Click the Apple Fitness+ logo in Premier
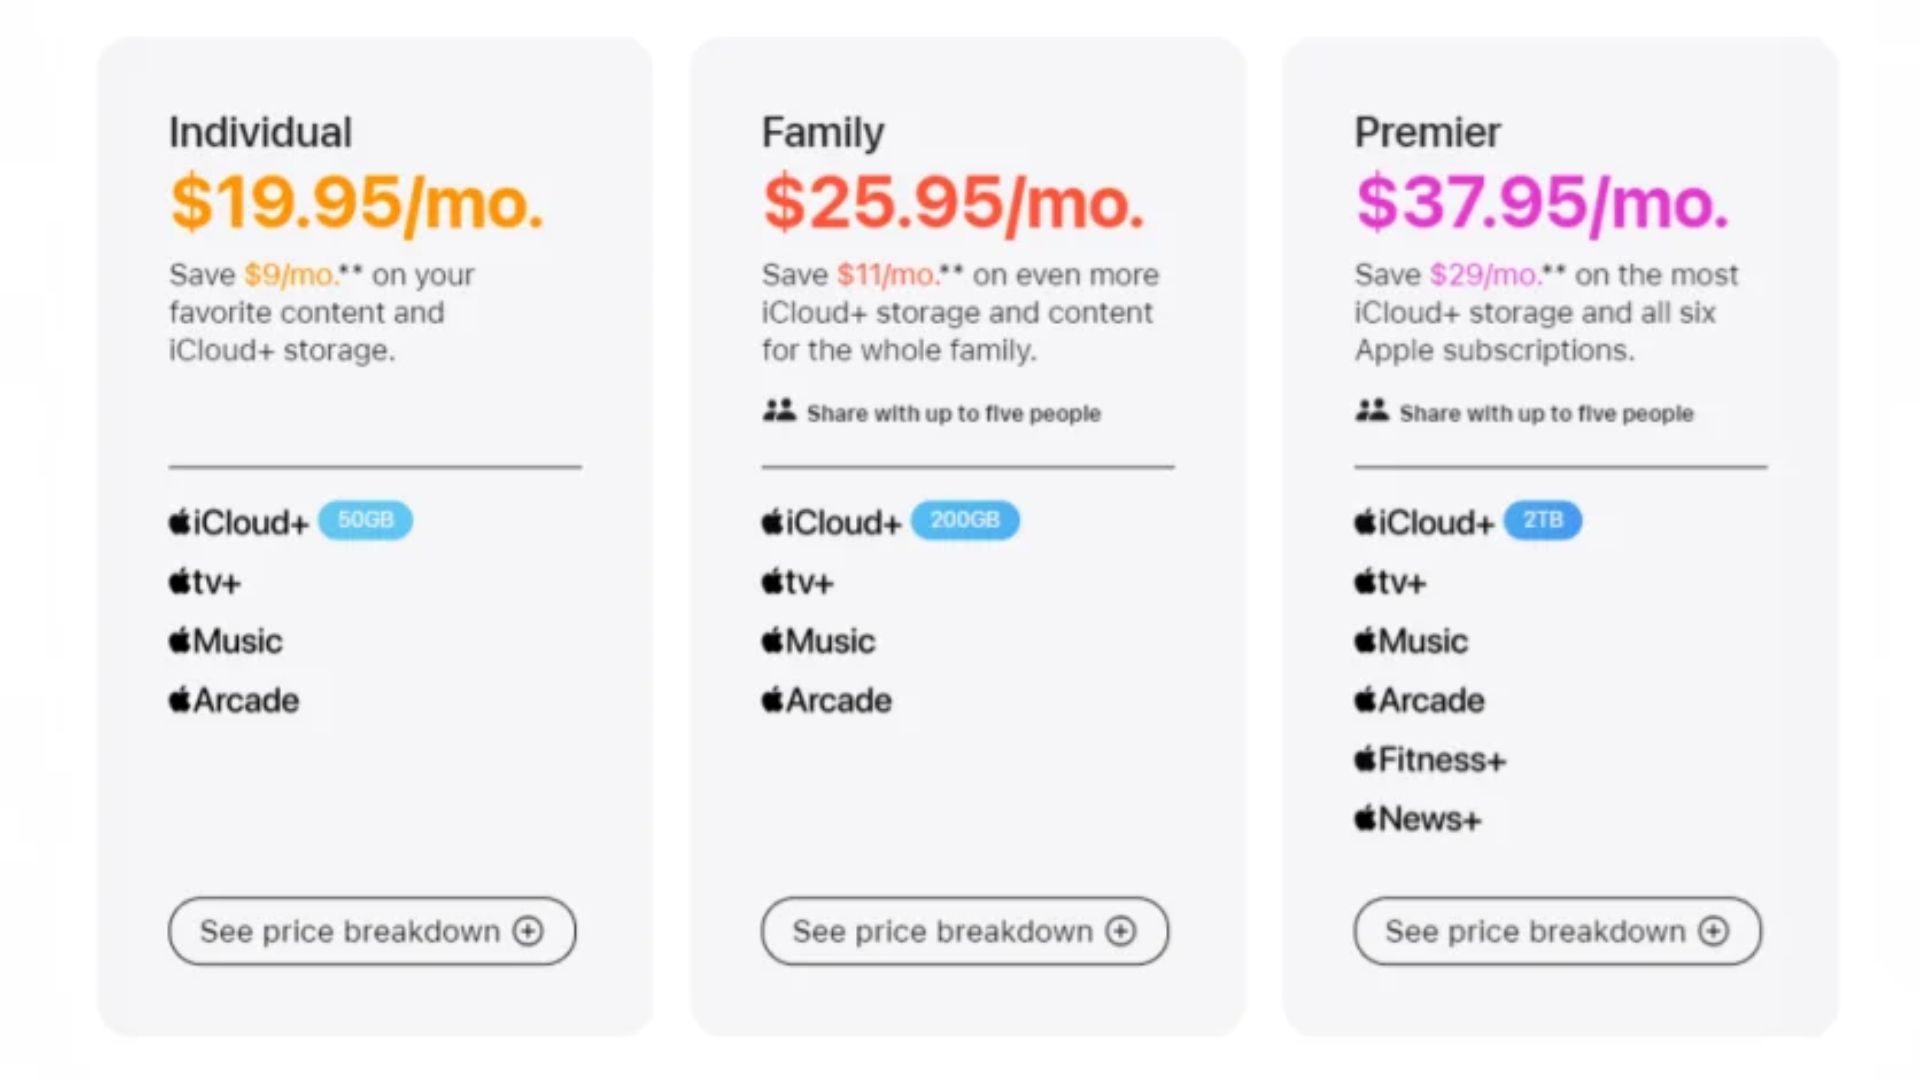Viewport: 1920px width, 1080px height. [1429, 760]
